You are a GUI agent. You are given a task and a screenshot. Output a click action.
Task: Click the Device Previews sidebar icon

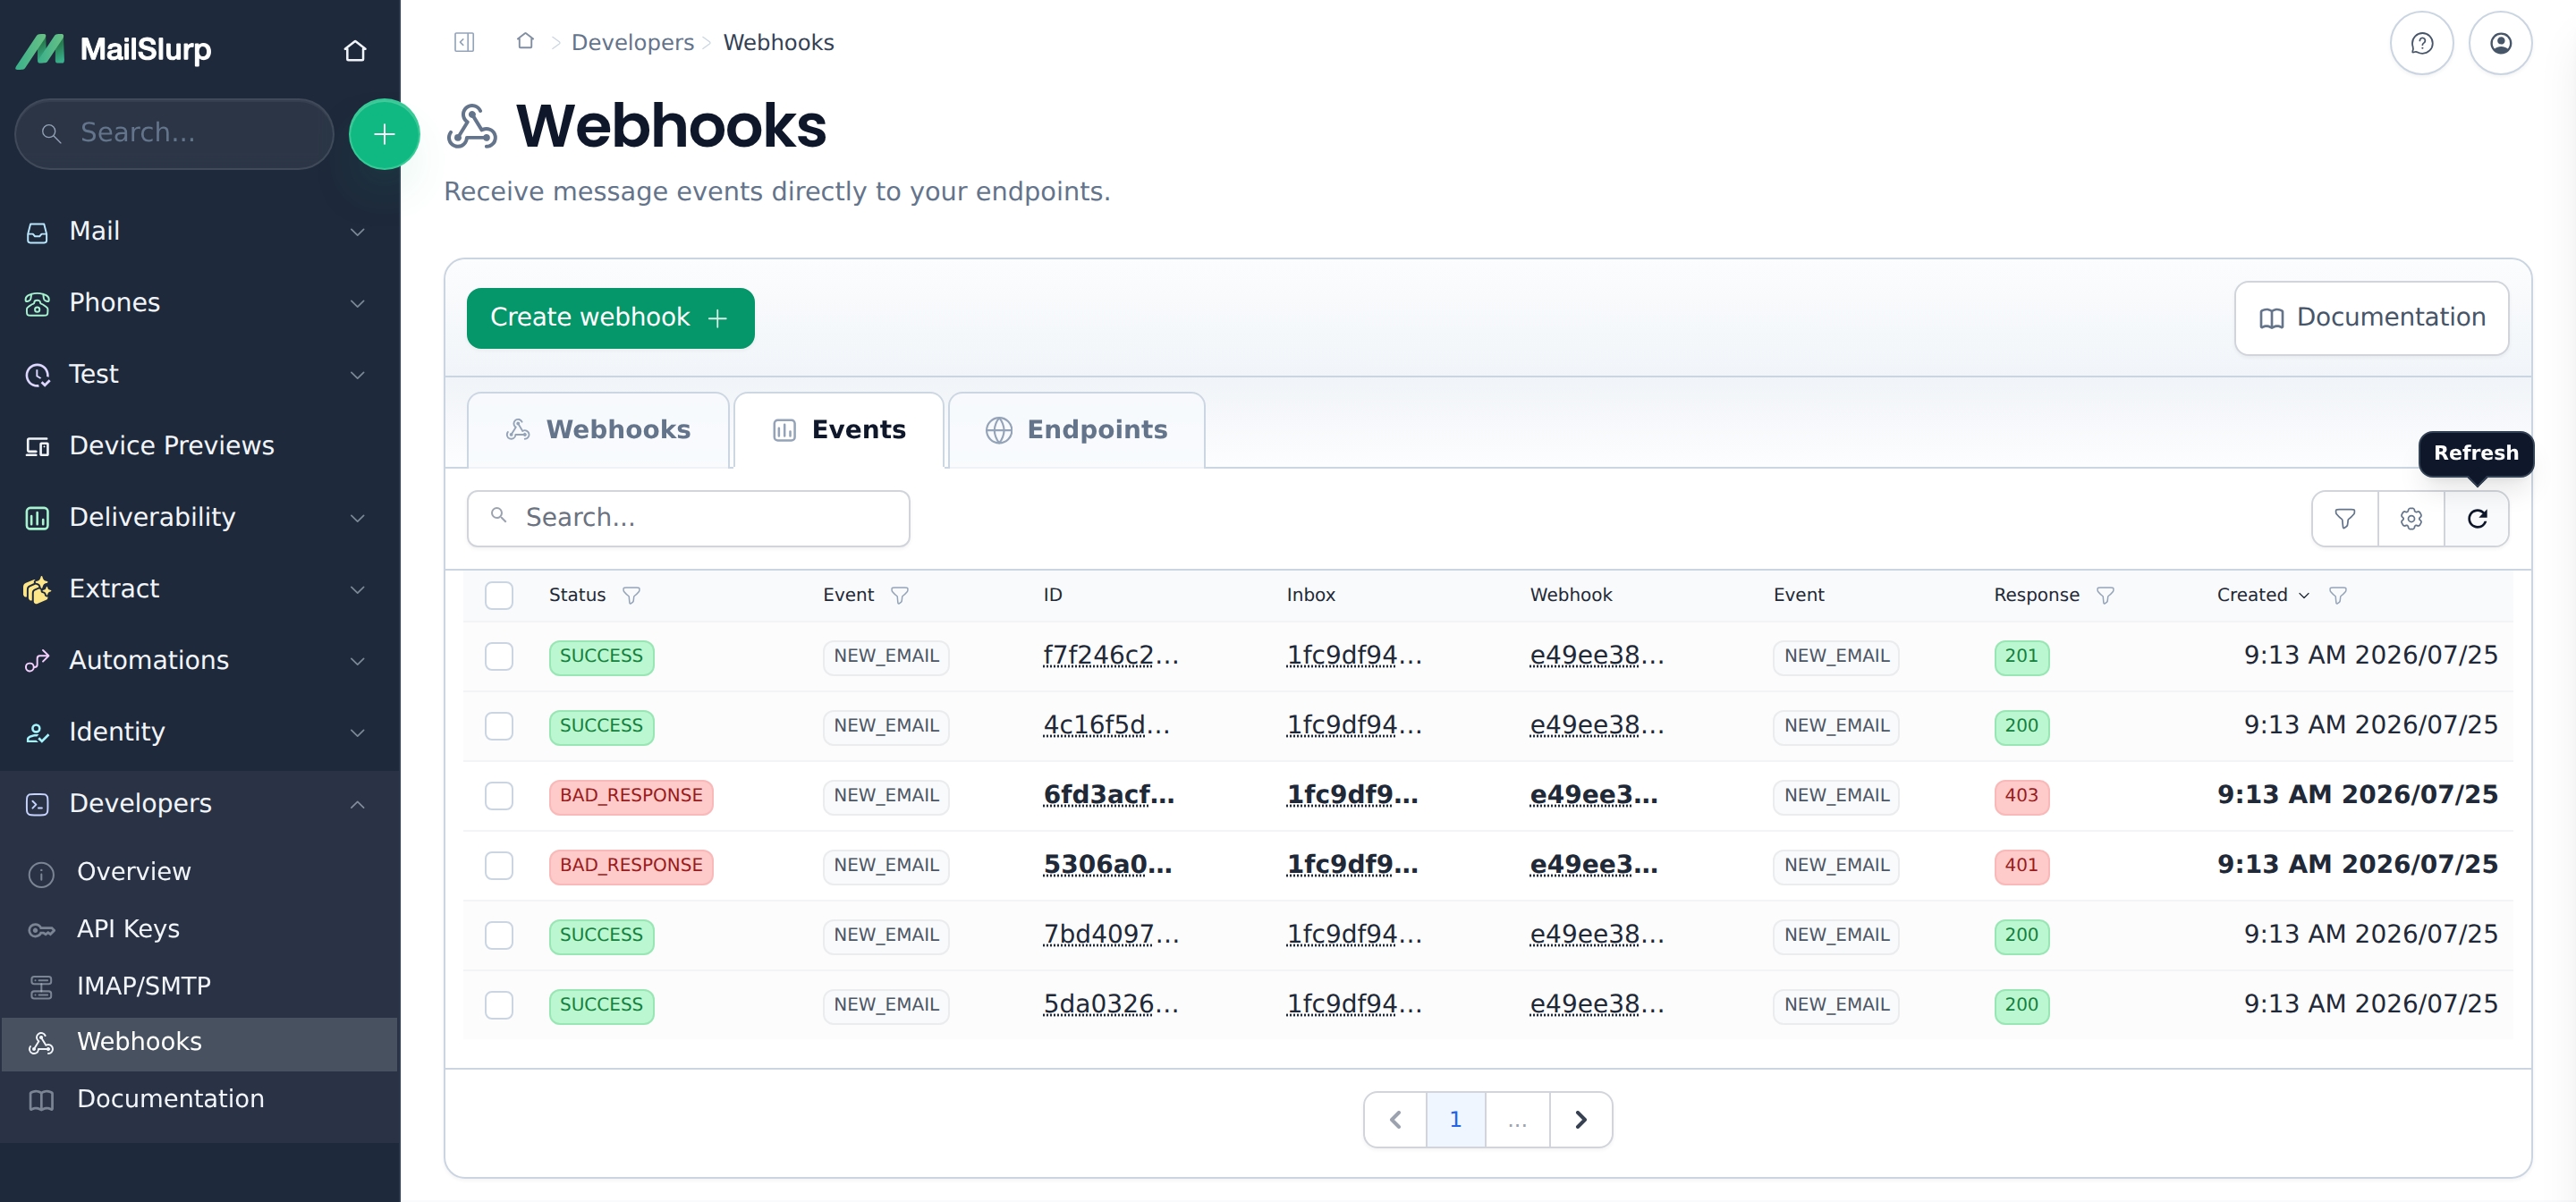(x=37, y=446)
